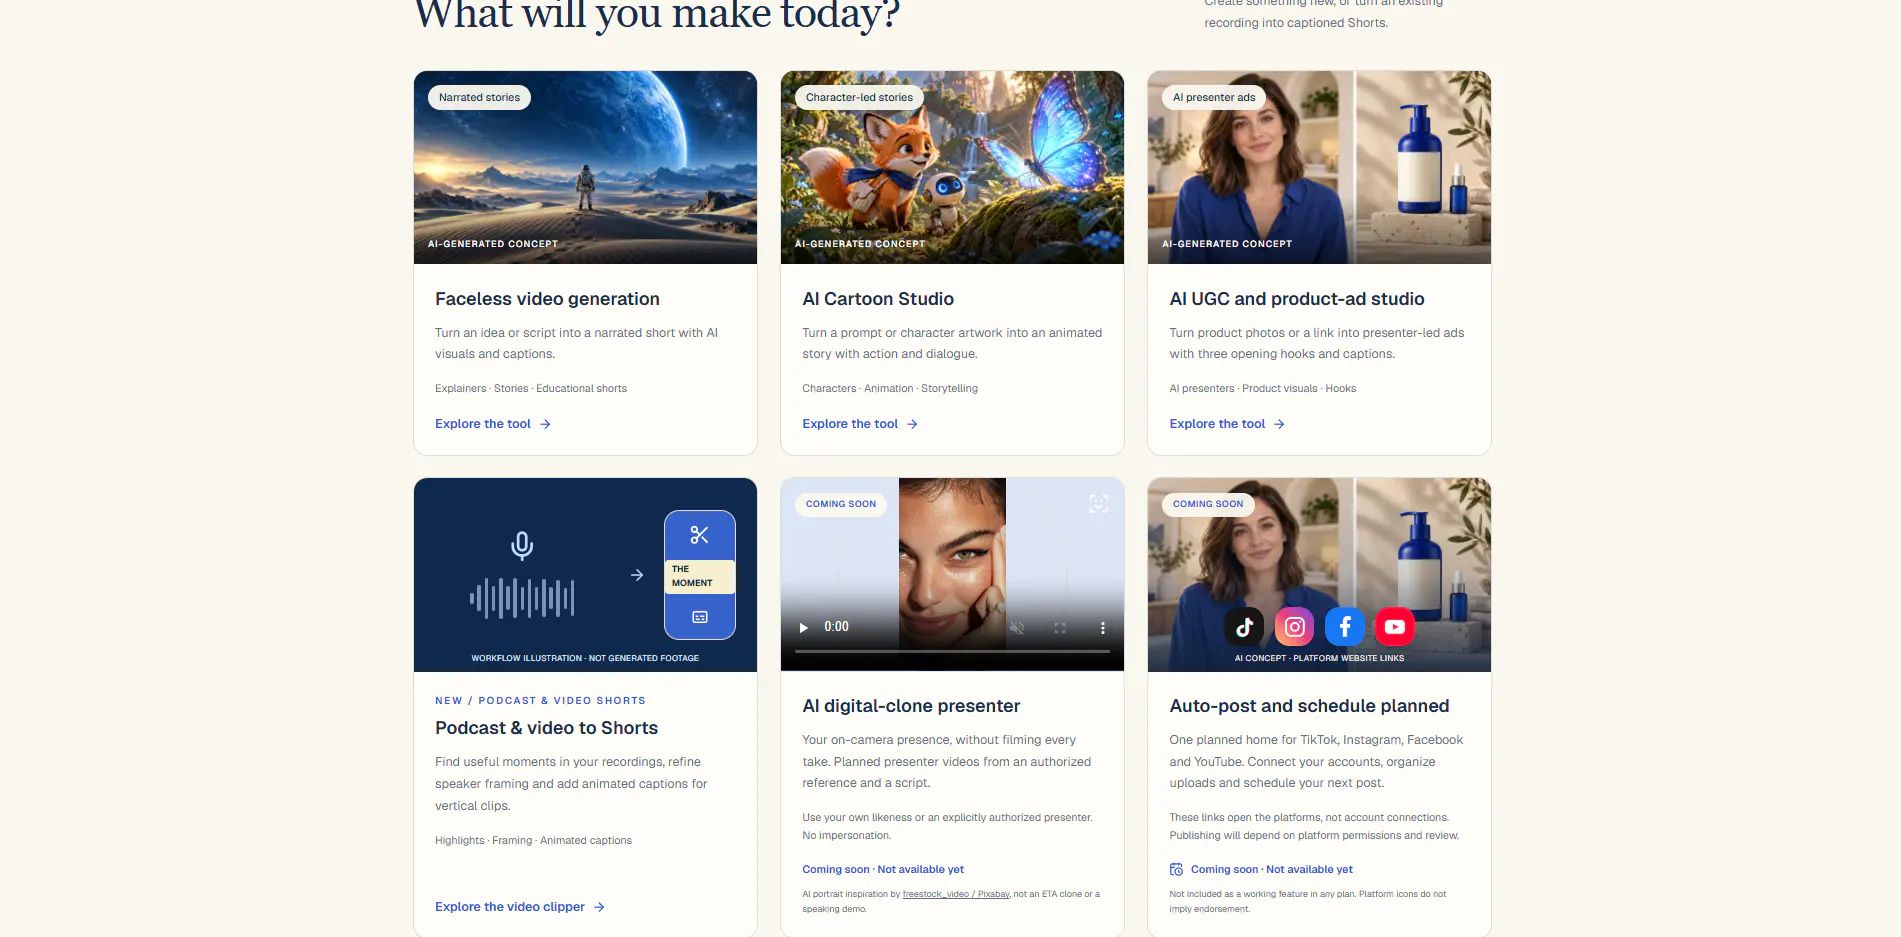Open the video's three-dot more options menu

(x=1103, y=628)
